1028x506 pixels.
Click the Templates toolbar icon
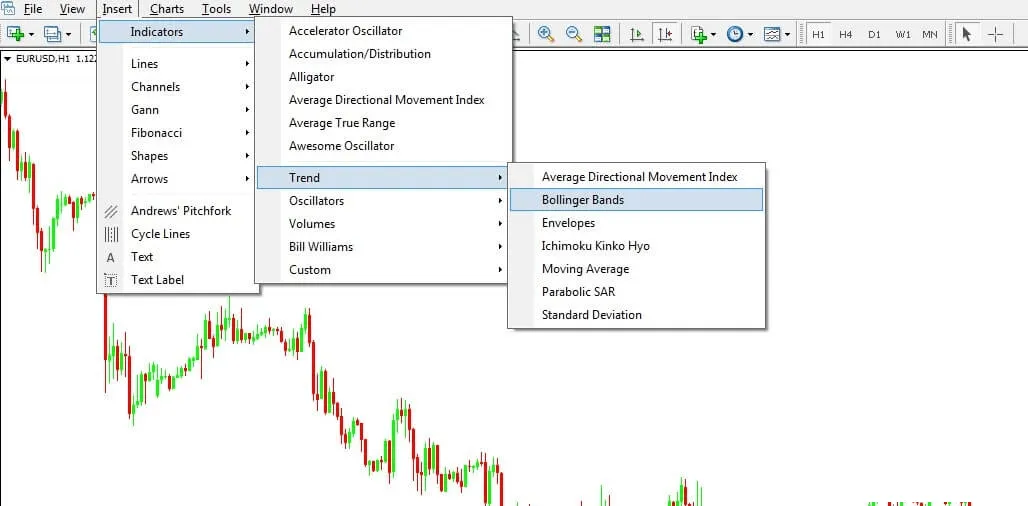pos(772,34)
